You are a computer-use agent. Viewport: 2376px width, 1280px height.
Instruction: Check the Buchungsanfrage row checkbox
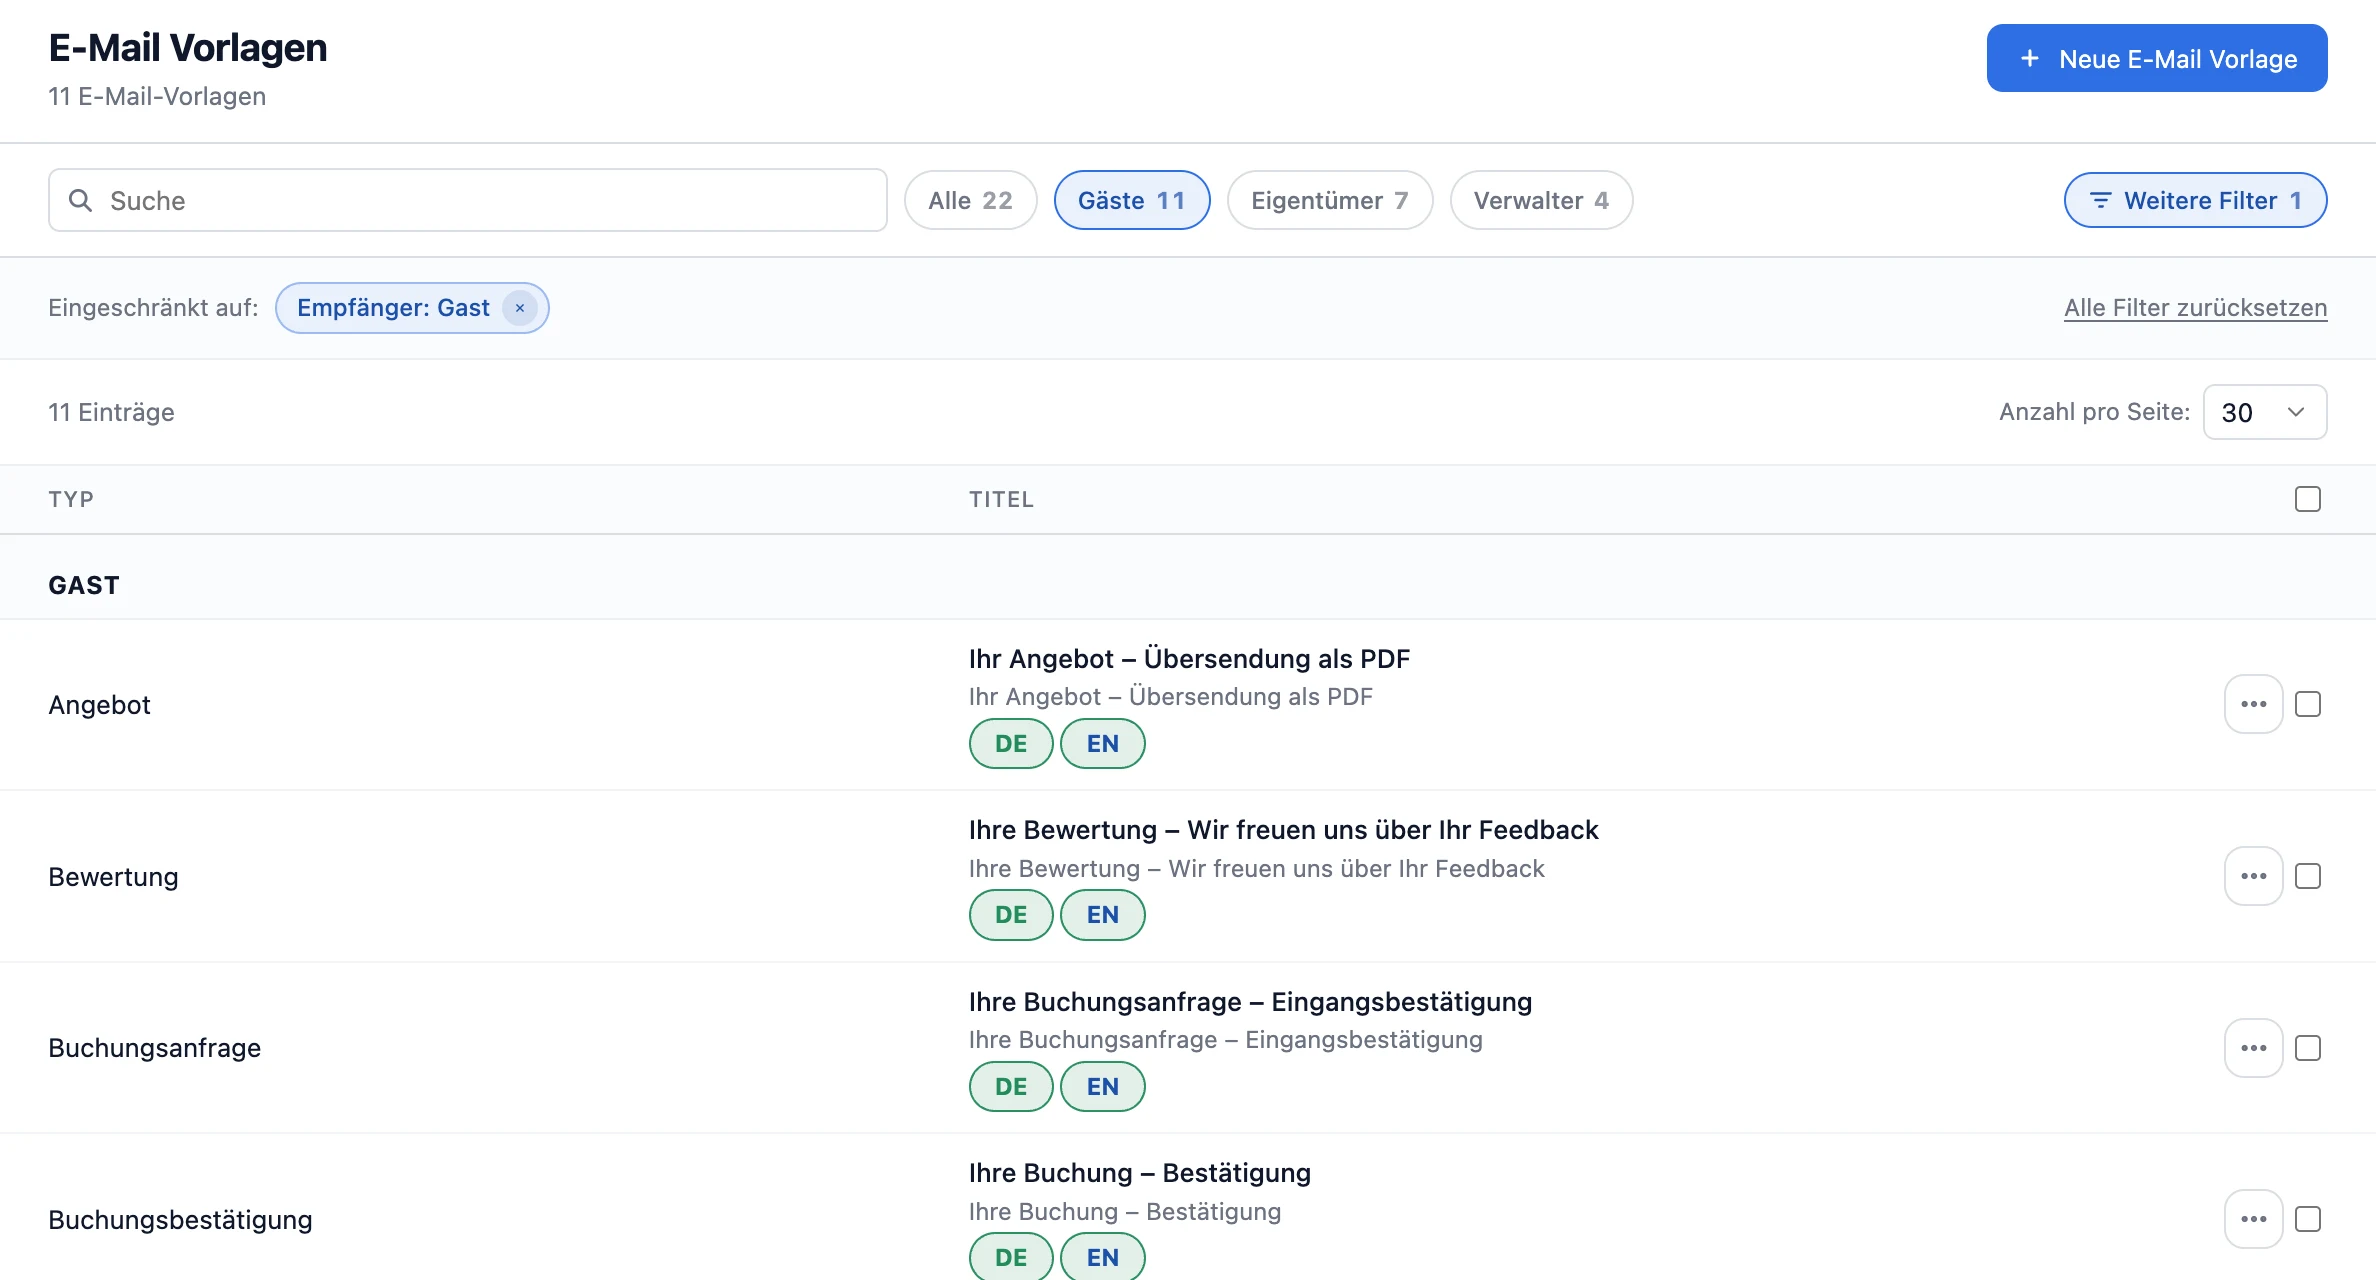pyautogui.click(x=2308, y=1048)
